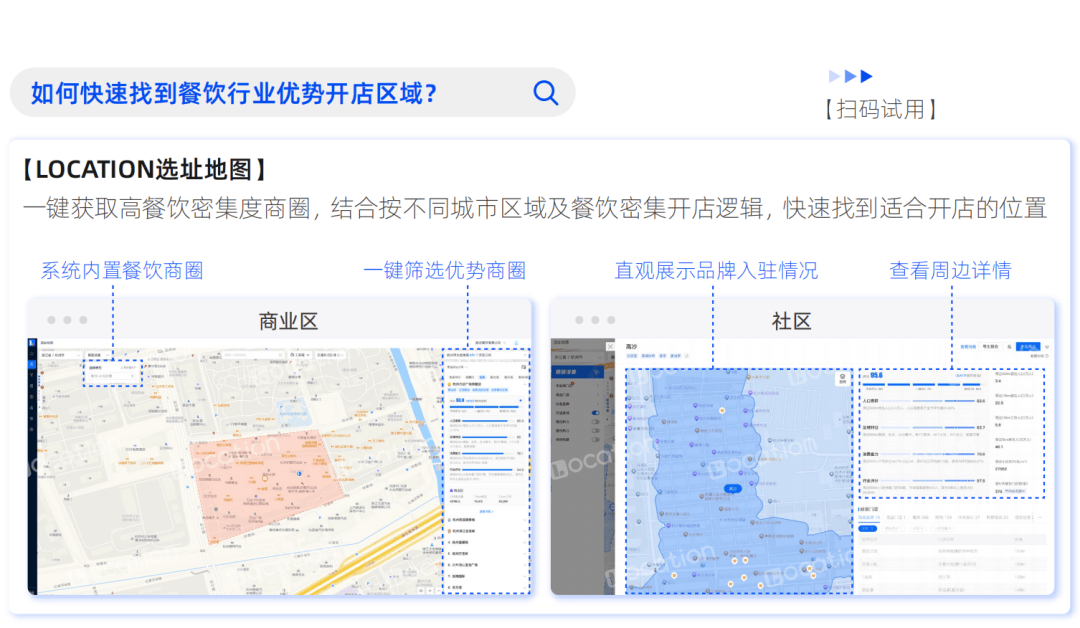1080x628 pixels.
Task: Click the 查看周边详情 label
Action: [x=951, y=271]
